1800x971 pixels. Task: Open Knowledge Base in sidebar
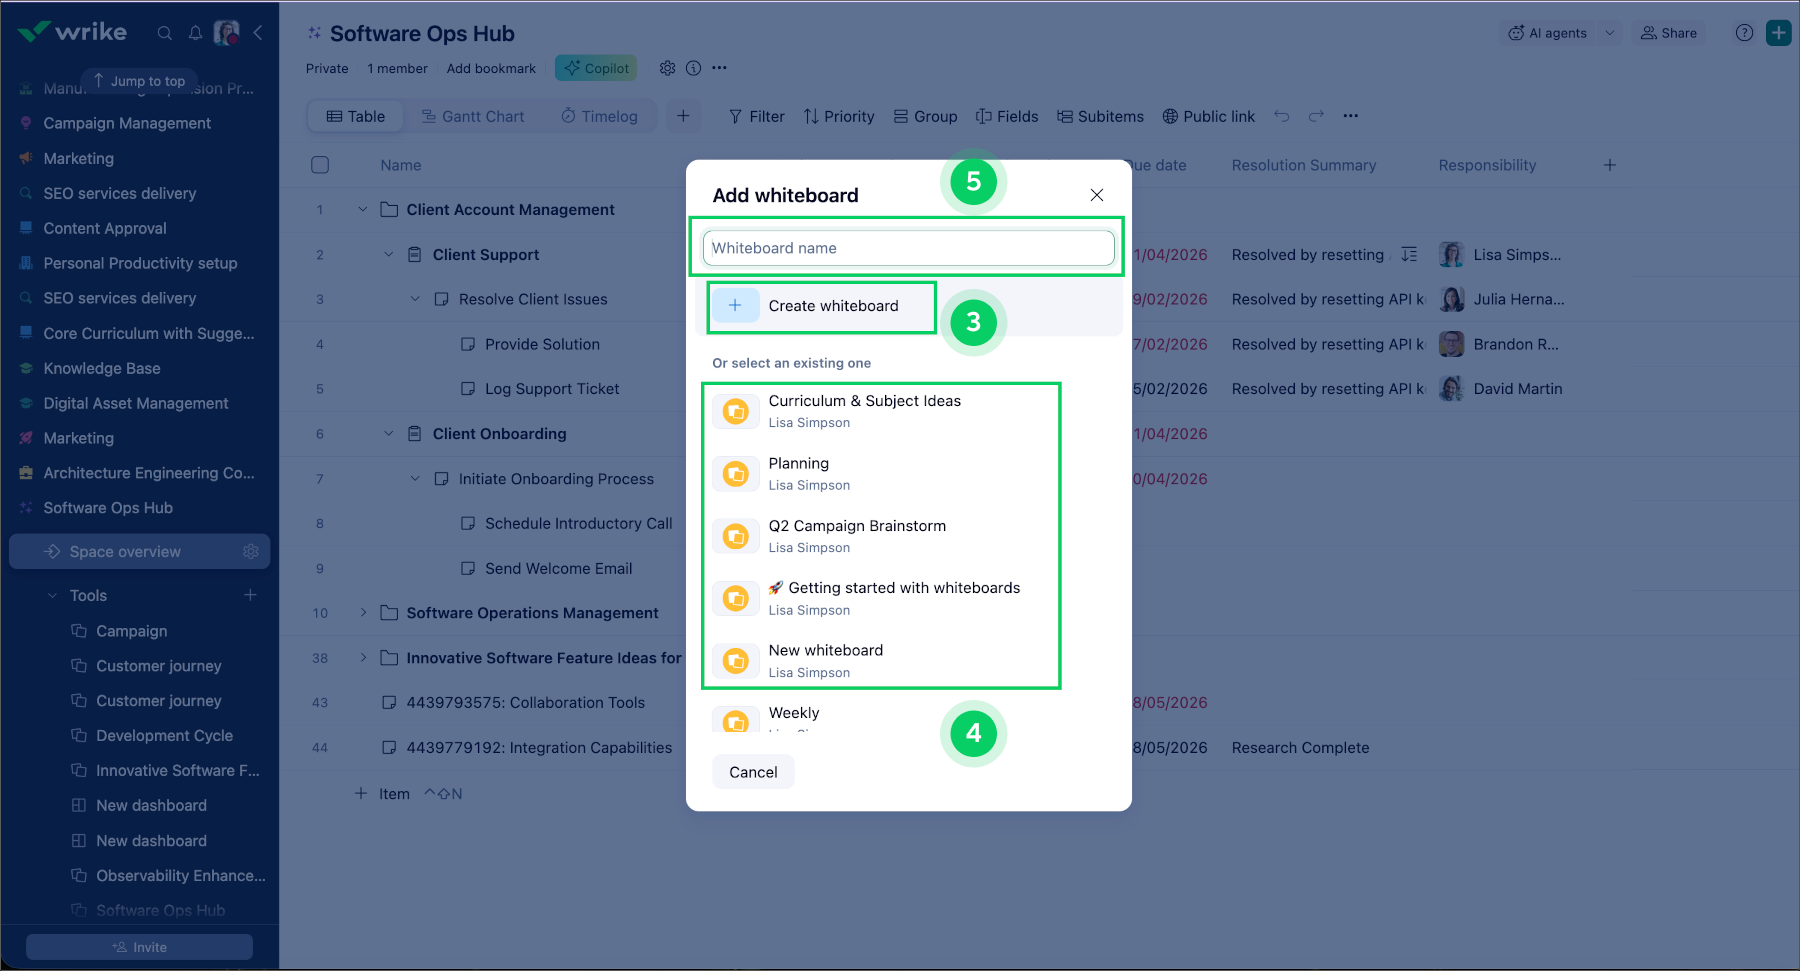tap(102, 368)
